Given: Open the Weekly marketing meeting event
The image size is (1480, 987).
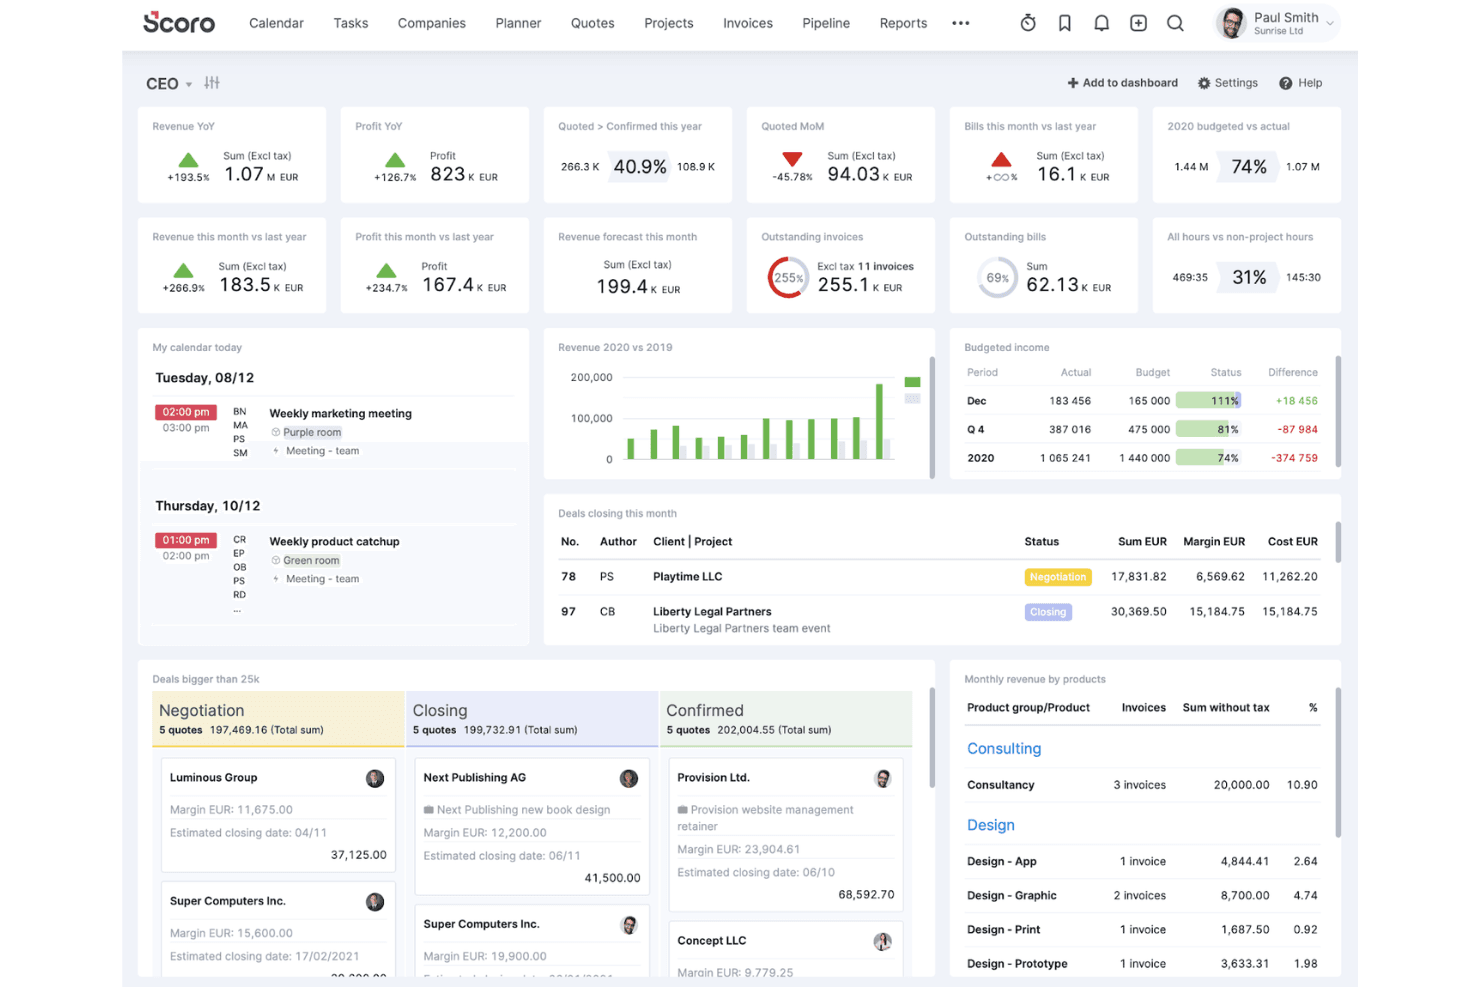Looking at the screenshot, I should (x=340, y=414).
